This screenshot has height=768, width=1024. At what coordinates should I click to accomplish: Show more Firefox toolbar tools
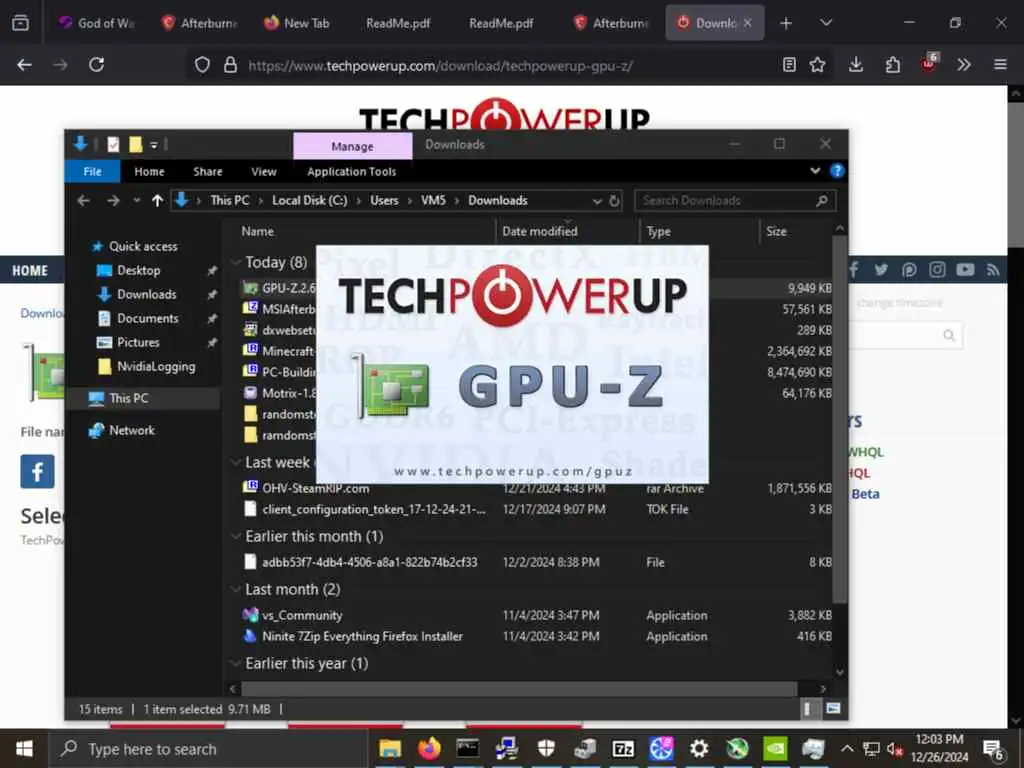coord(964,65)
